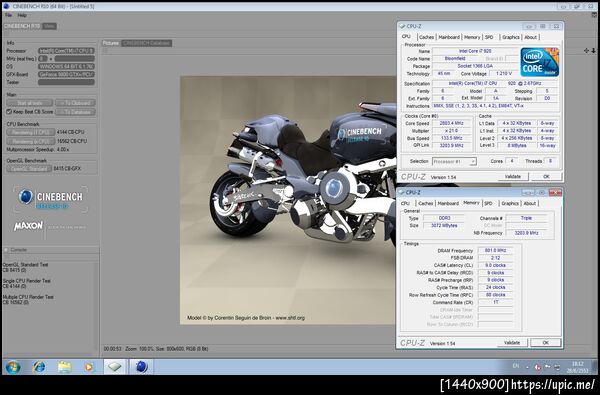This screenshot has width=600, height=395.
Task: Launch Internet Explorer from the taskbar
Action: tap(39, 367)
